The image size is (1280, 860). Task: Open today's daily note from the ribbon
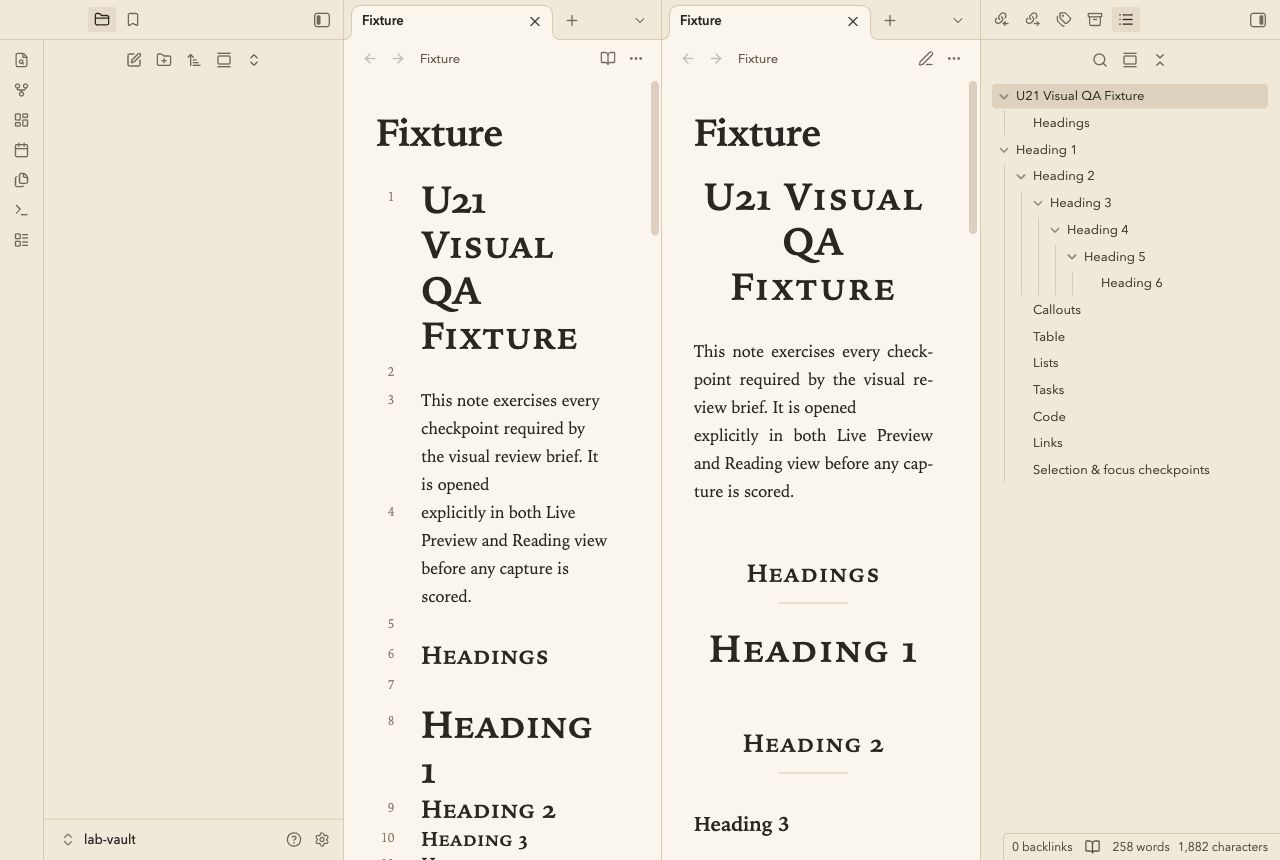22,150
